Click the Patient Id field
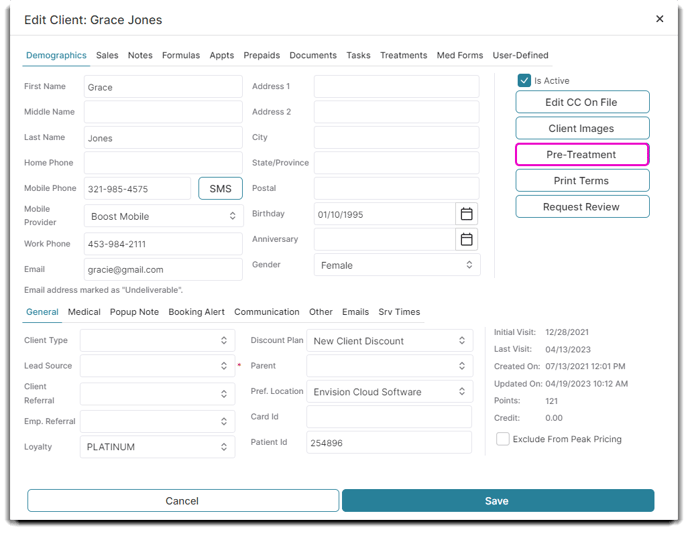688x540 pixels. coord(389,442)
